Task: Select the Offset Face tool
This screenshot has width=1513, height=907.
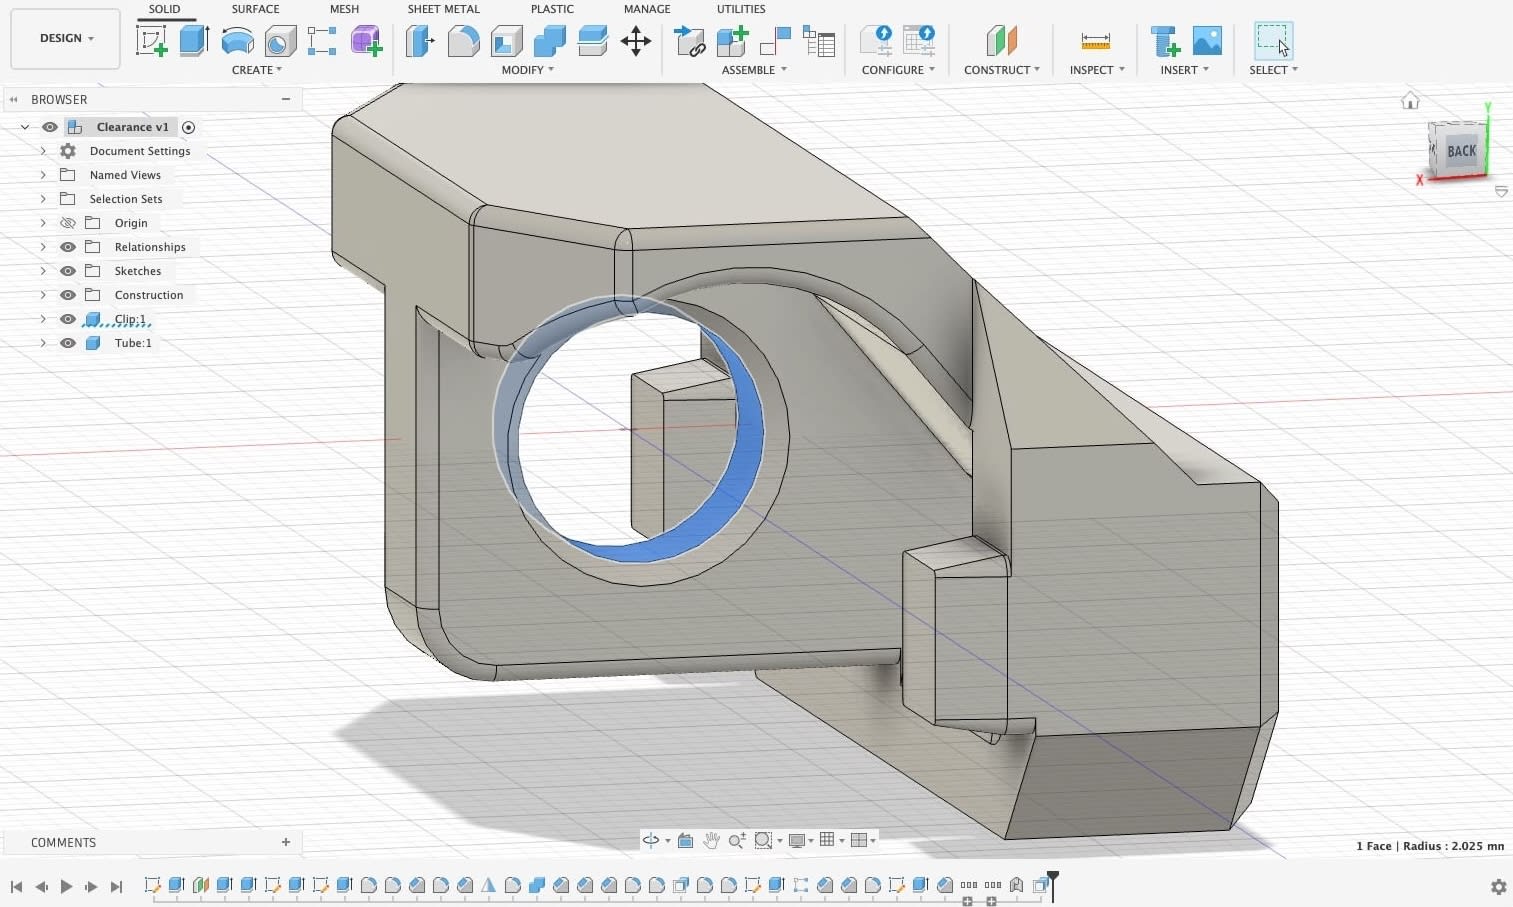Action: (593, 41)
